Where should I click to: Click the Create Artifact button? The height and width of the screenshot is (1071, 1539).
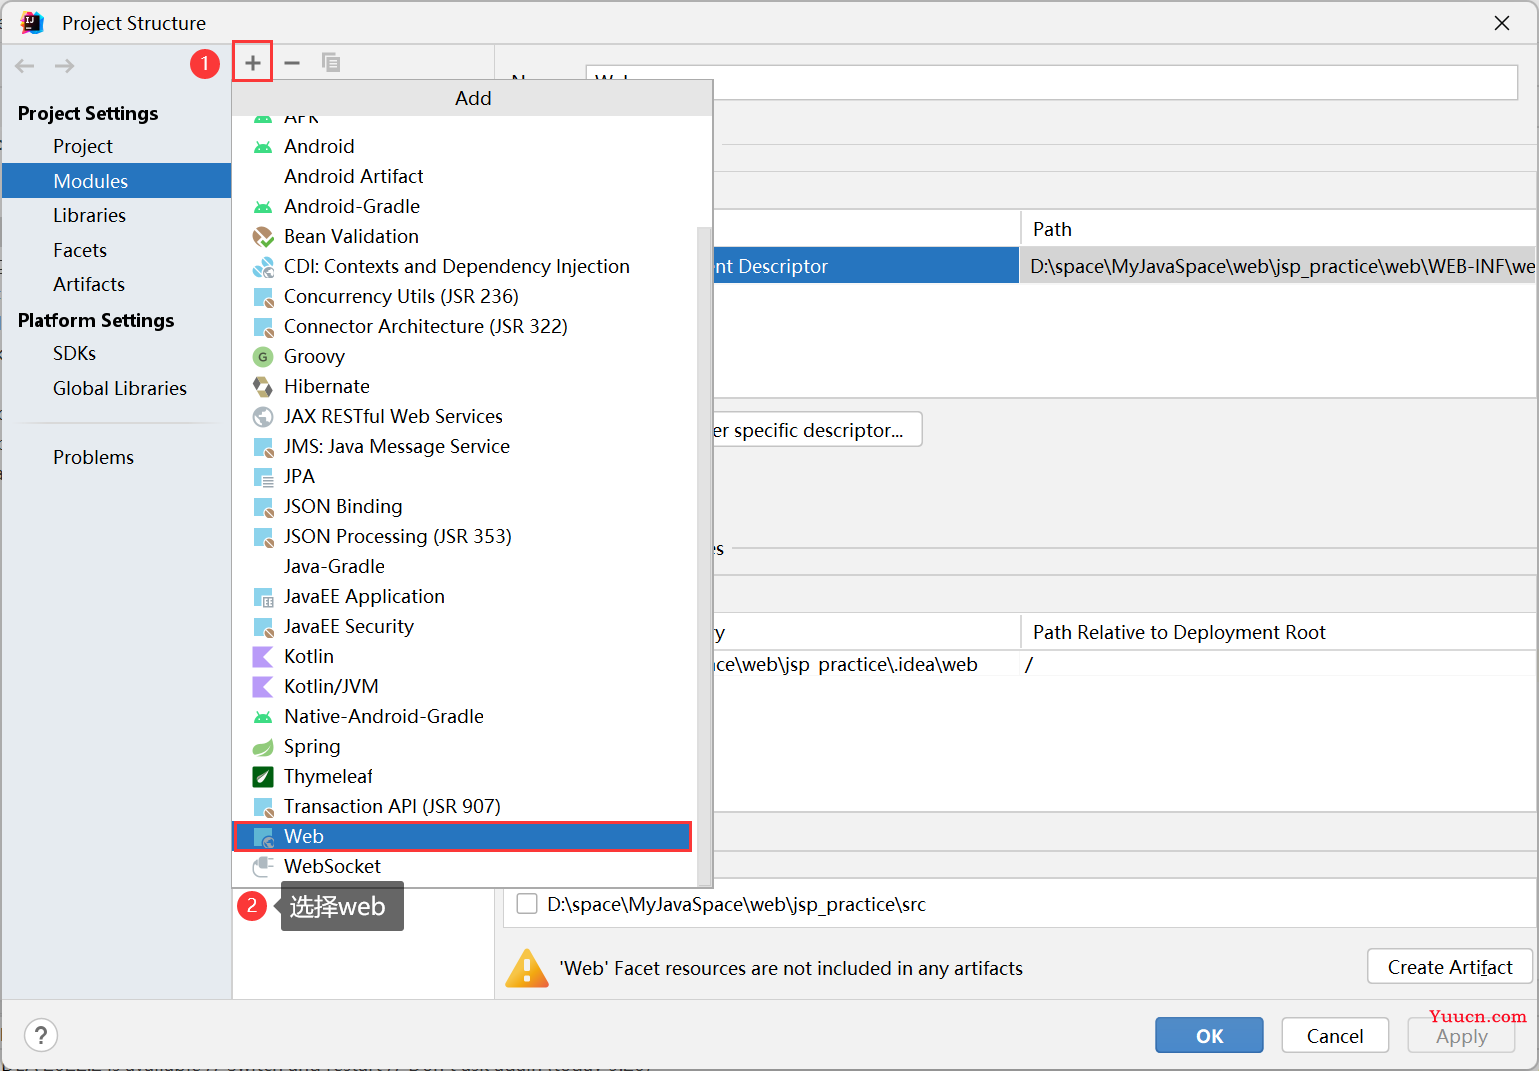[x=1450, y=967]
